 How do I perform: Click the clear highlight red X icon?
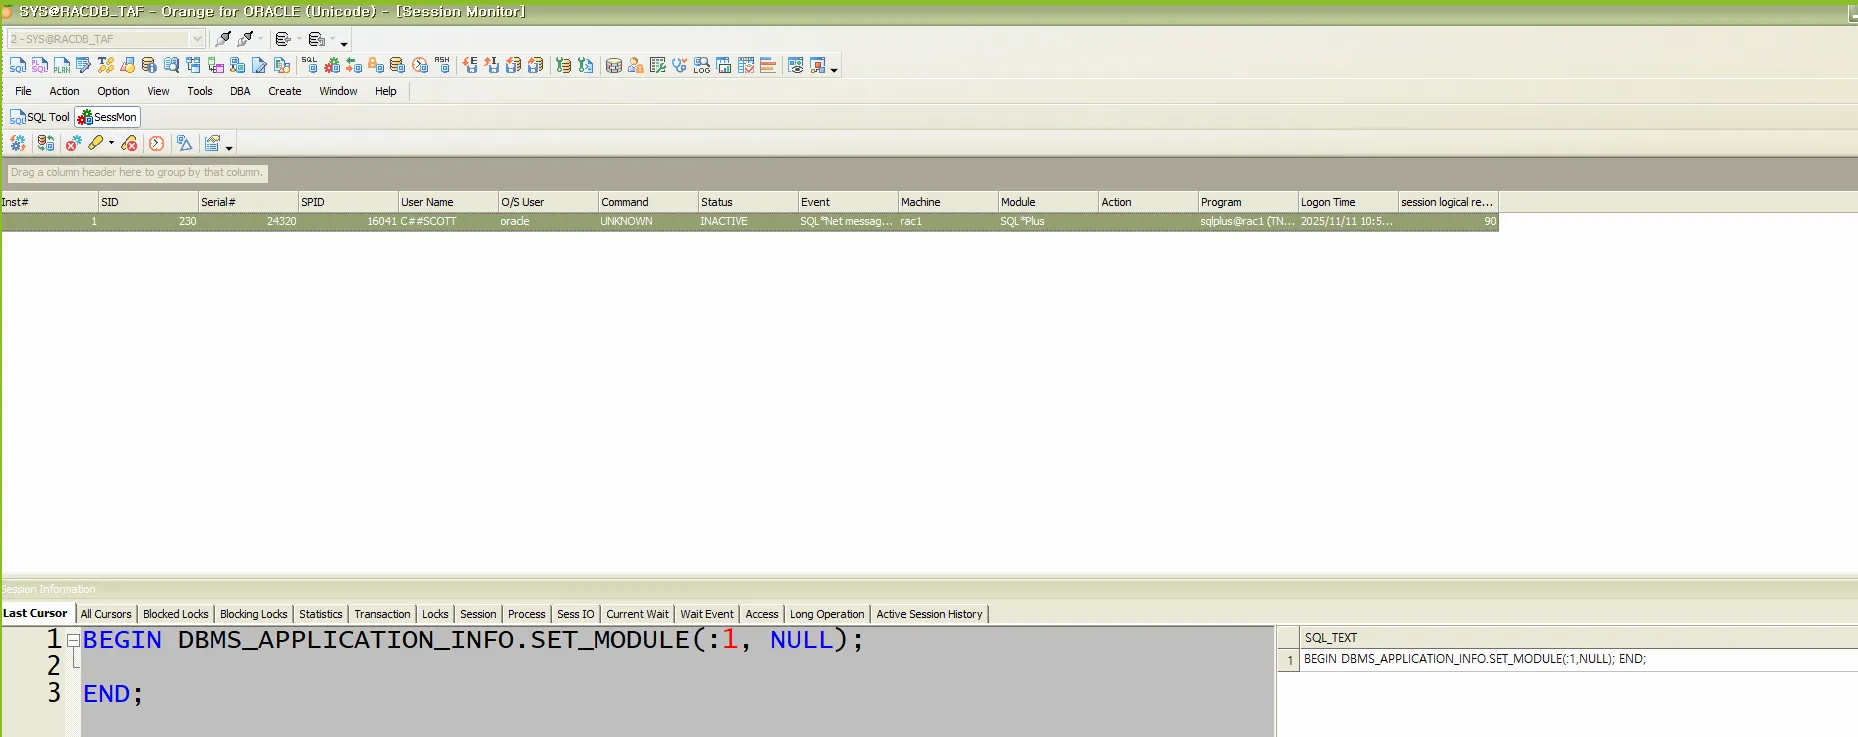pos(129,143)
